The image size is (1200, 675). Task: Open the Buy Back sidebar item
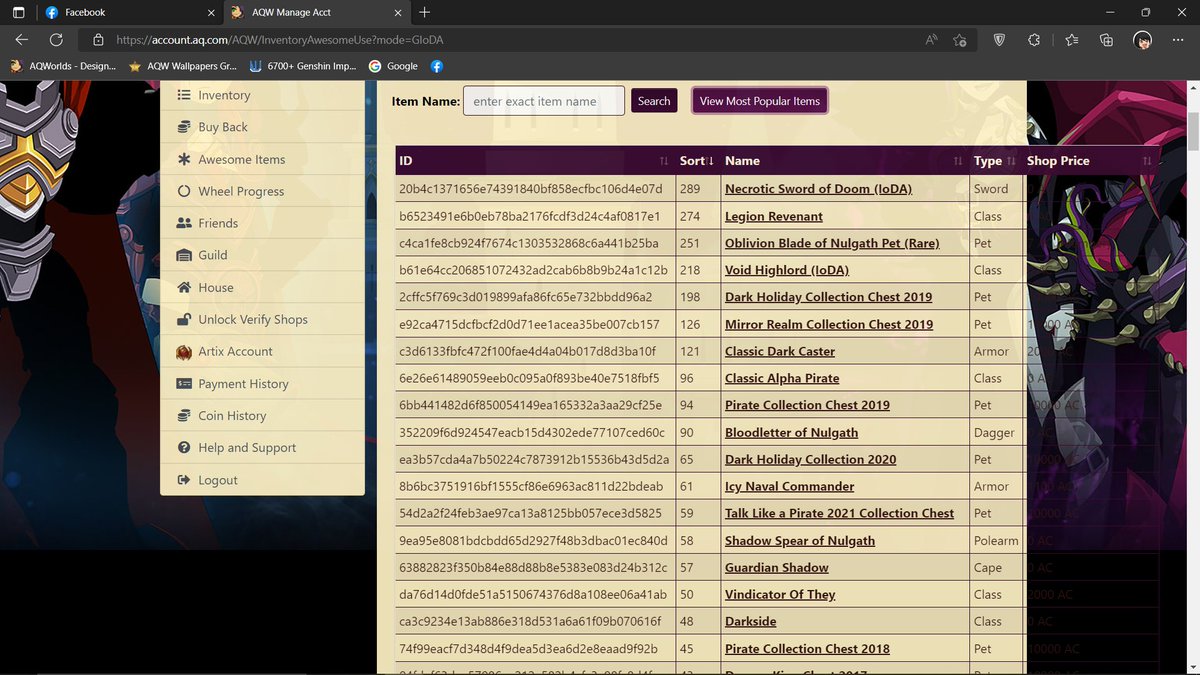[262, 127]
